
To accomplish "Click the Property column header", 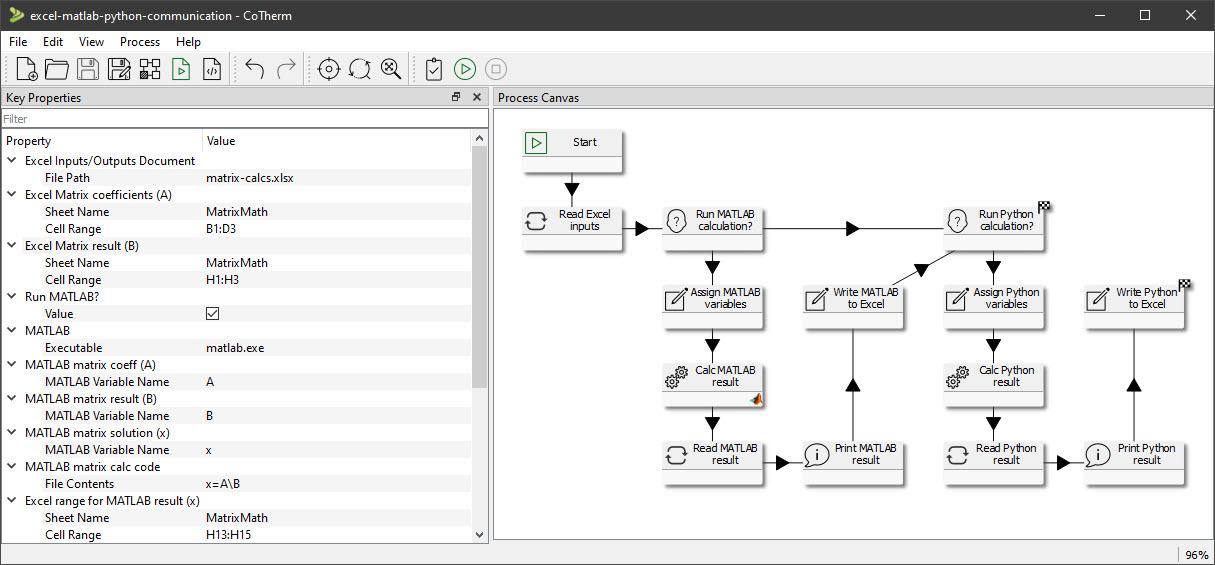I will (102, 141).
